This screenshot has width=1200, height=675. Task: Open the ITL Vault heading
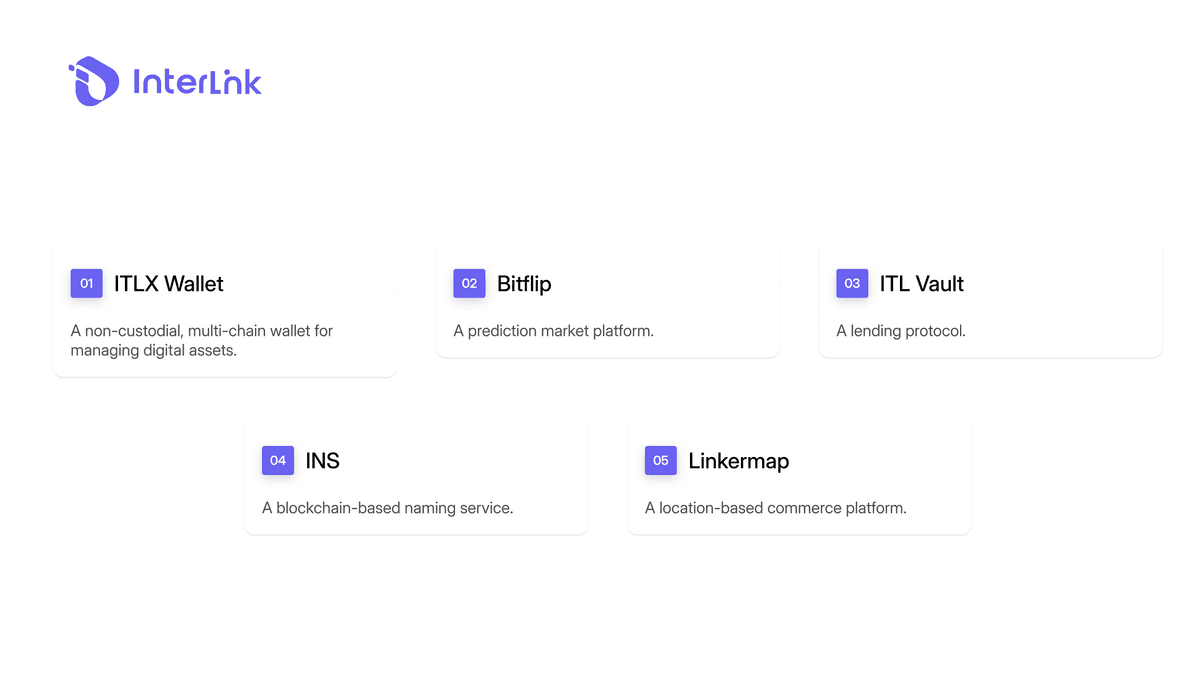(x=922, y=284)
